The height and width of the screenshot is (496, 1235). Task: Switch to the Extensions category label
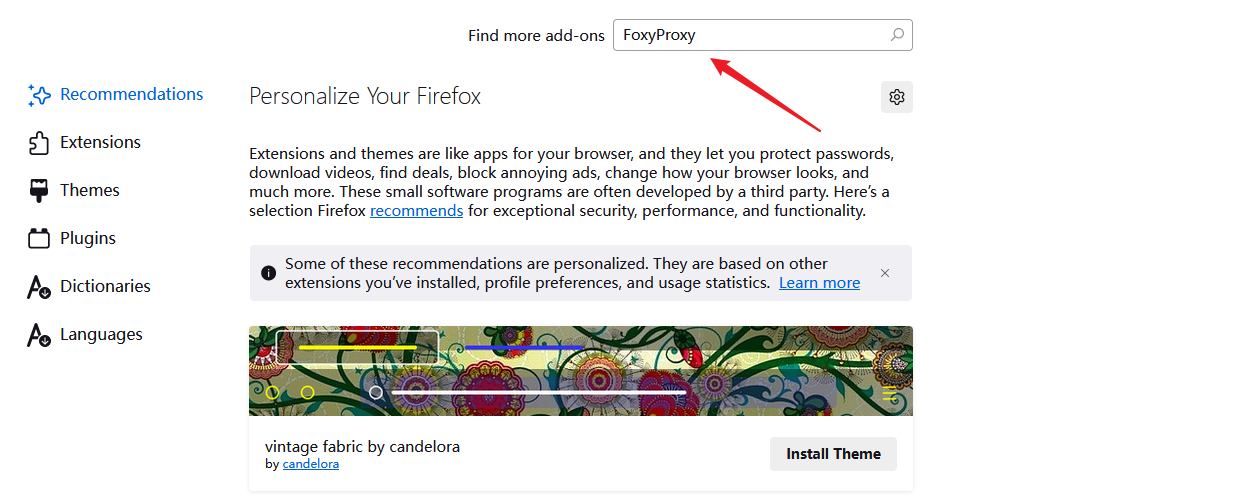100,142
